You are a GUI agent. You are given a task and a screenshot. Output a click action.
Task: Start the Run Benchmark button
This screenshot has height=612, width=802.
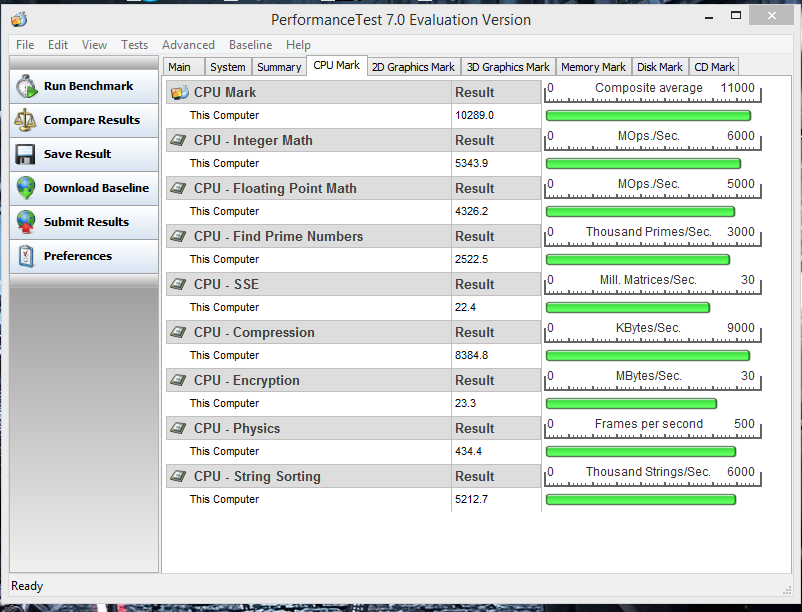click(84, 86)
